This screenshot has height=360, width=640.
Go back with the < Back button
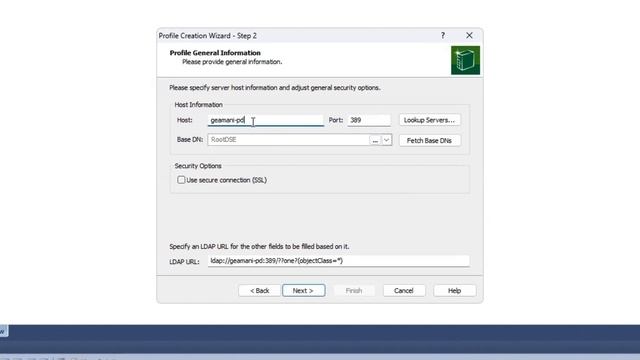(260, 291)
